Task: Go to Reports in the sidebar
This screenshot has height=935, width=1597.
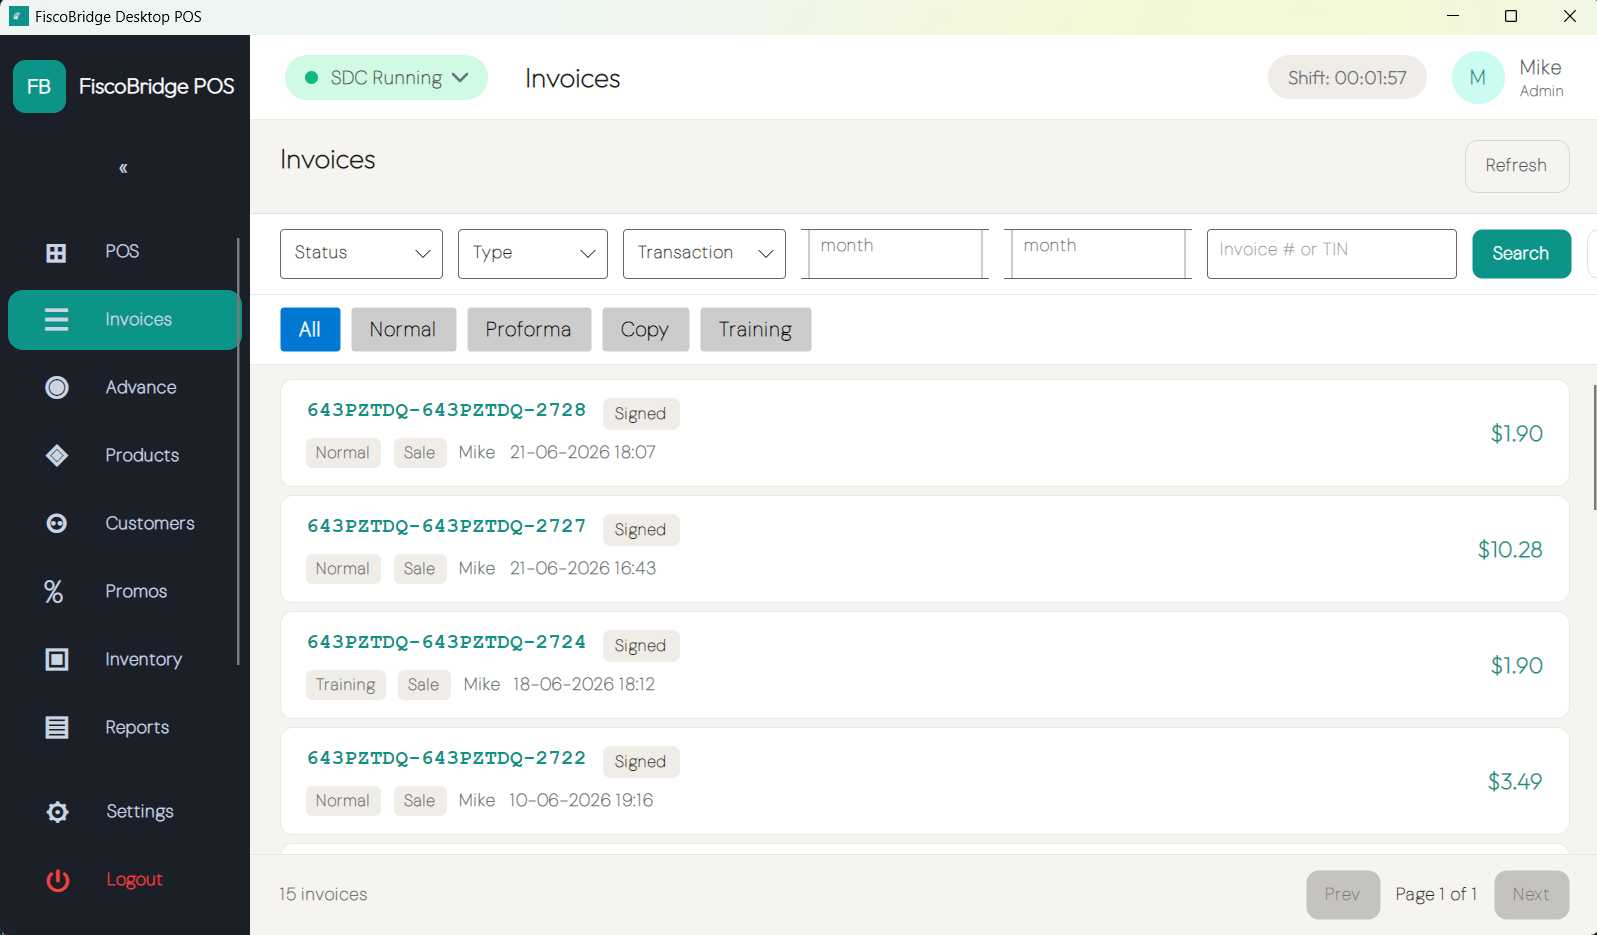Action: pyautogui.click(x=137, y=728)
